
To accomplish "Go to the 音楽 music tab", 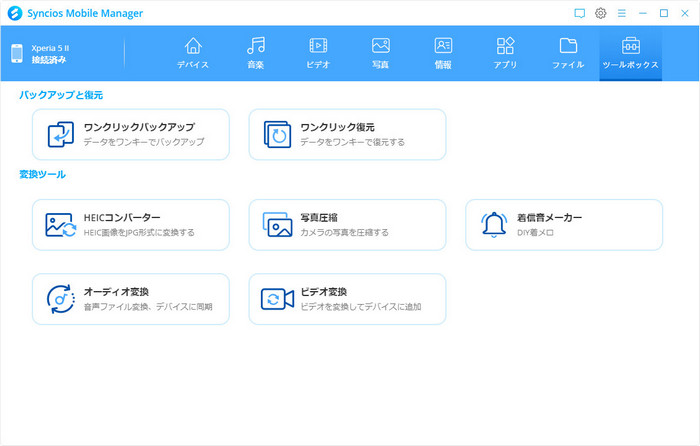I will [x=256, y=53].
